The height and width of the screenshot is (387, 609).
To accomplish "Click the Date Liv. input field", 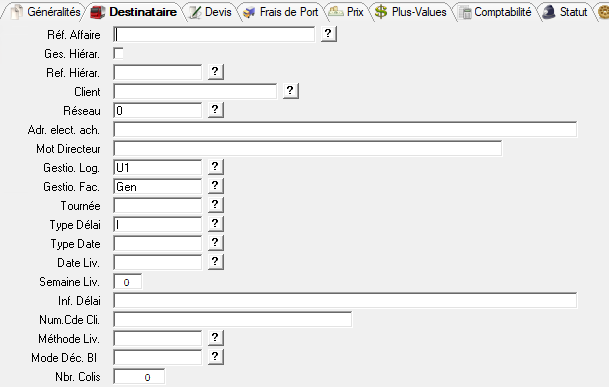I will click(158, 263).
